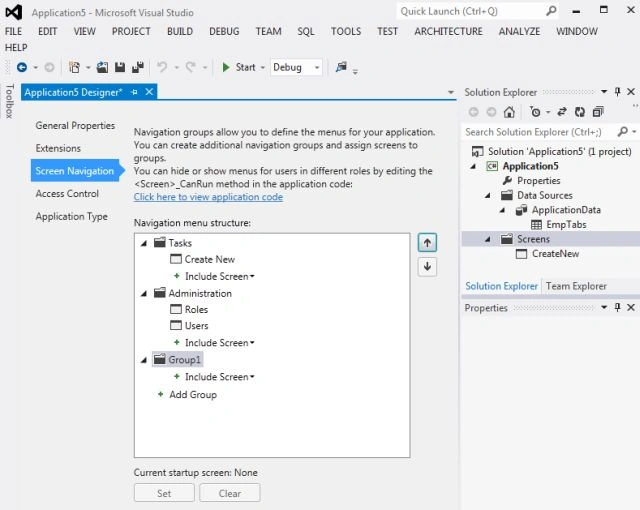Click Collapse All icon in Solution Explorer

(x=598, y=112)
